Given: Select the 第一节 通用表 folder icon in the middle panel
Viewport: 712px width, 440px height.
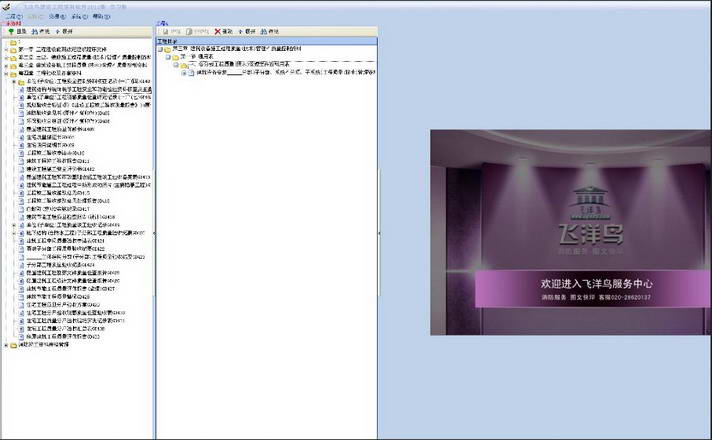Looking at the screenshot, I should (176, 57).
